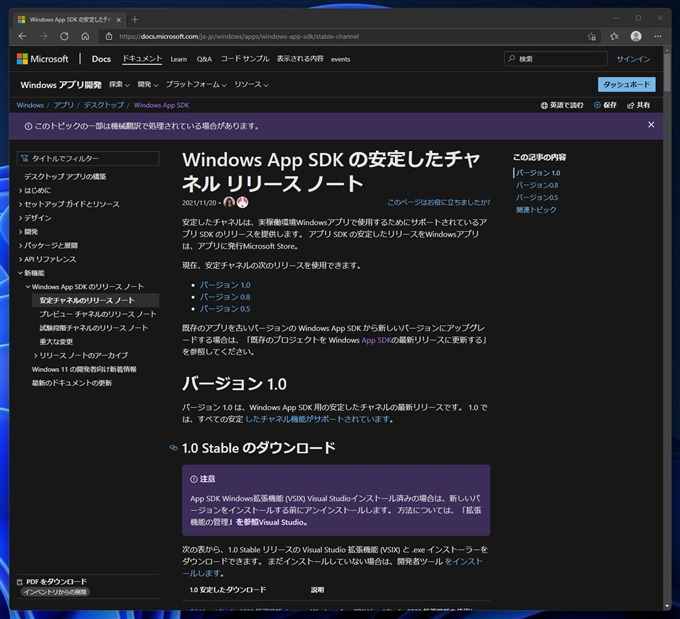The width and height of the screenshot is (680, 619).
Task: Dismiss the machine translation banner
Action: [651, 125]
